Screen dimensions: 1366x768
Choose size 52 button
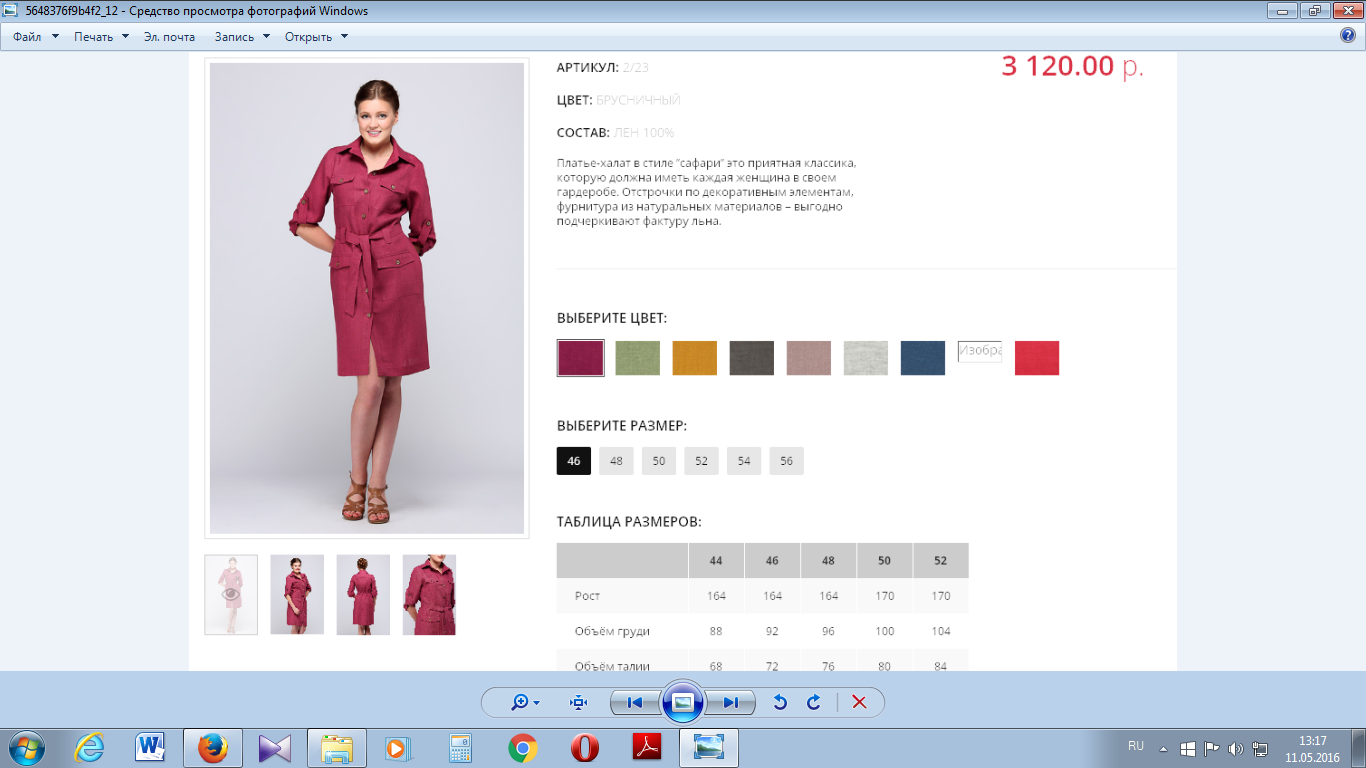click(702, 461)
